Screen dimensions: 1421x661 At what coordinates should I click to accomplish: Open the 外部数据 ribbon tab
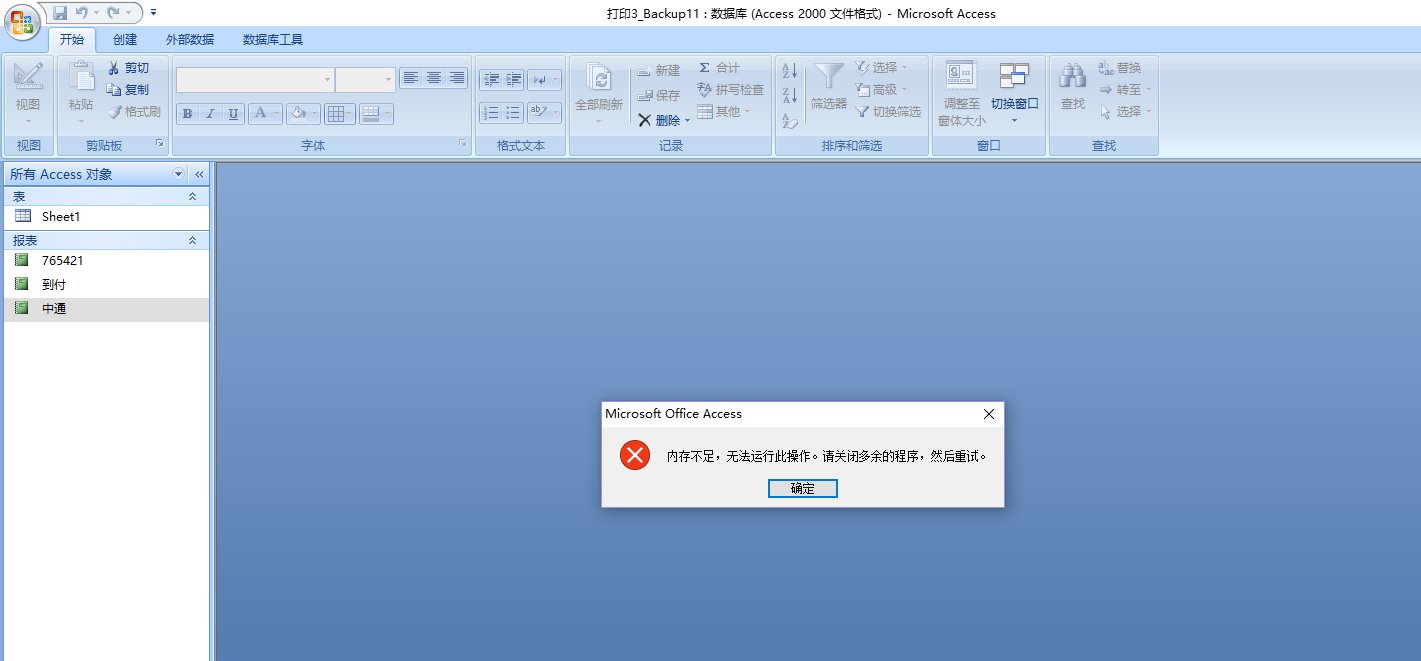(190, 40)
